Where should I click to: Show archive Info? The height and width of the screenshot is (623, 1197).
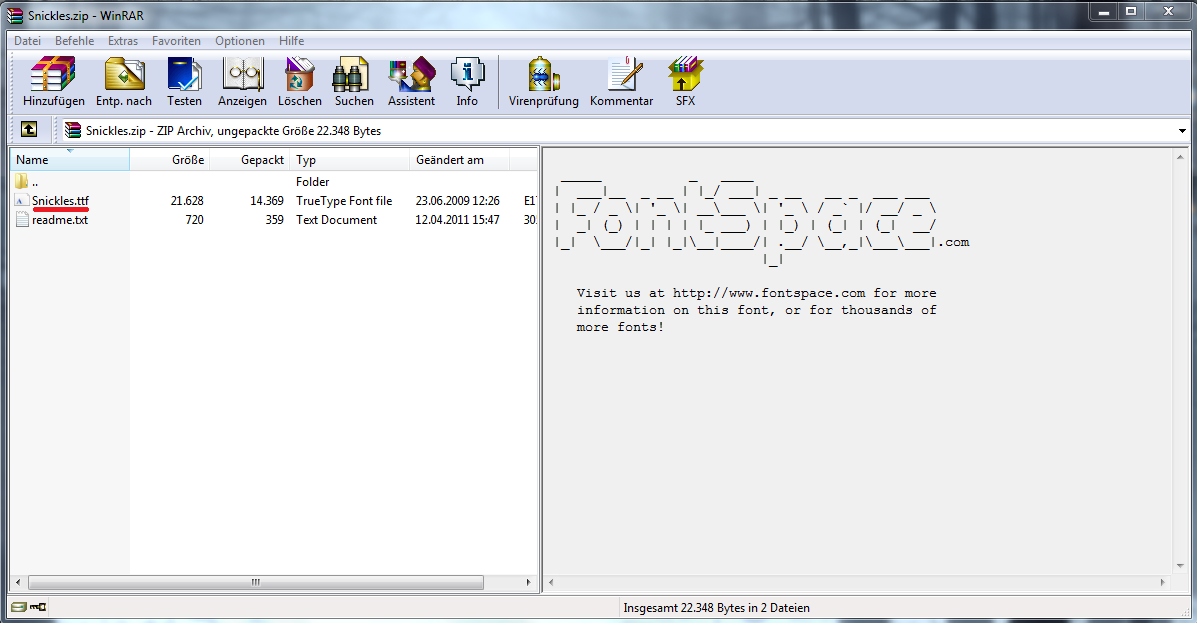pos(467,82)
